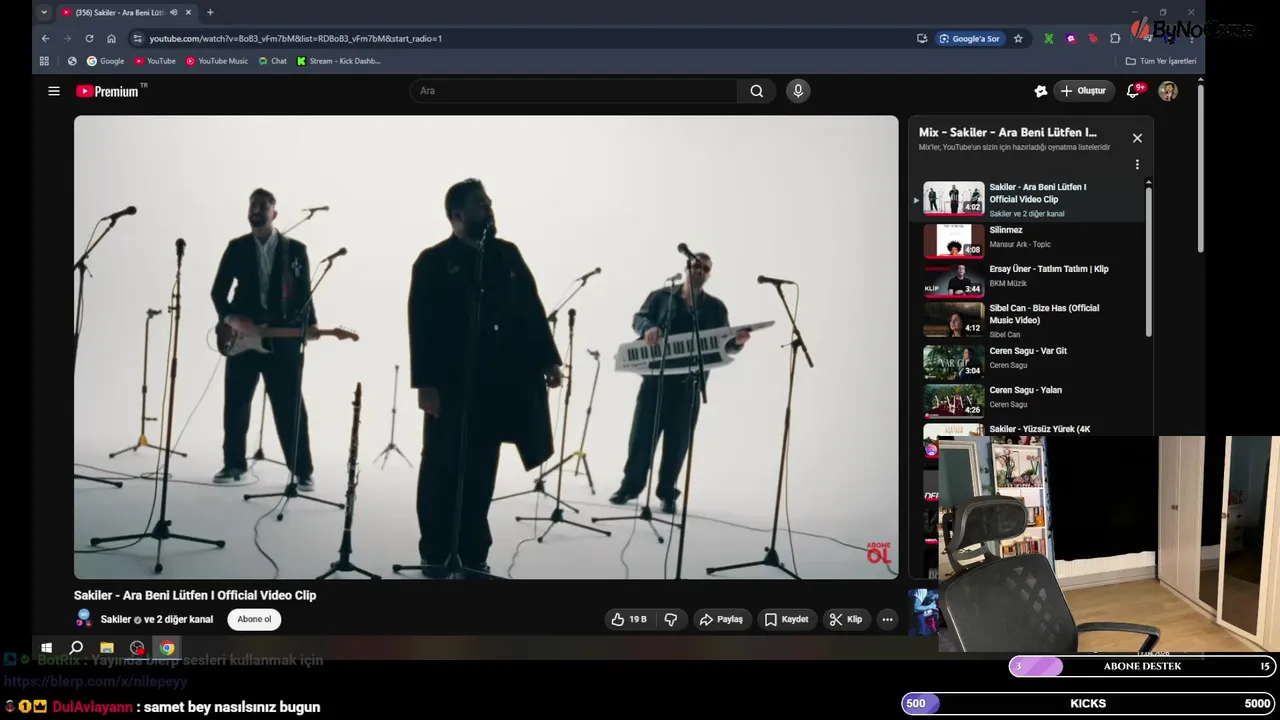1280x720 pixels.
Task: Open File Explorer from the taskbar
Action: [107, 648]
